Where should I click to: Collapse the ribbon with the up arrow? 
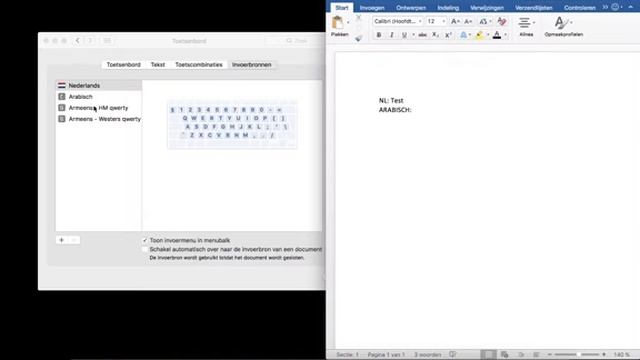point(631,7)
